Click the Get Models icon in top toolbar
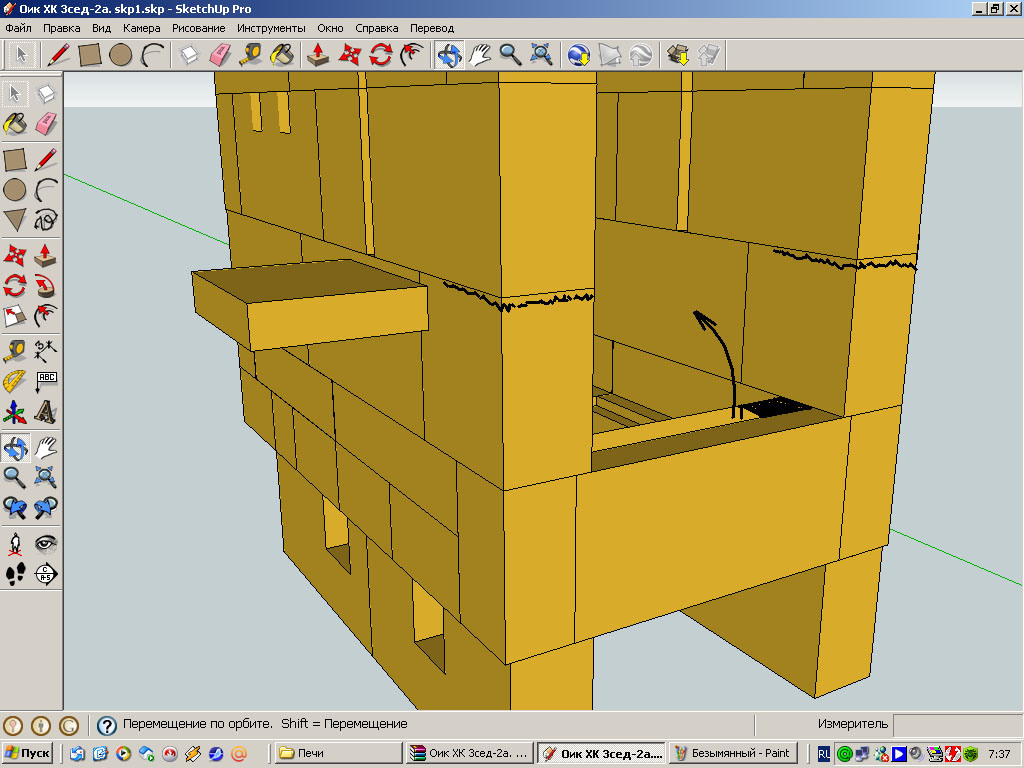The height and width of the screenshot is (768, 1024). click(679, 54)
